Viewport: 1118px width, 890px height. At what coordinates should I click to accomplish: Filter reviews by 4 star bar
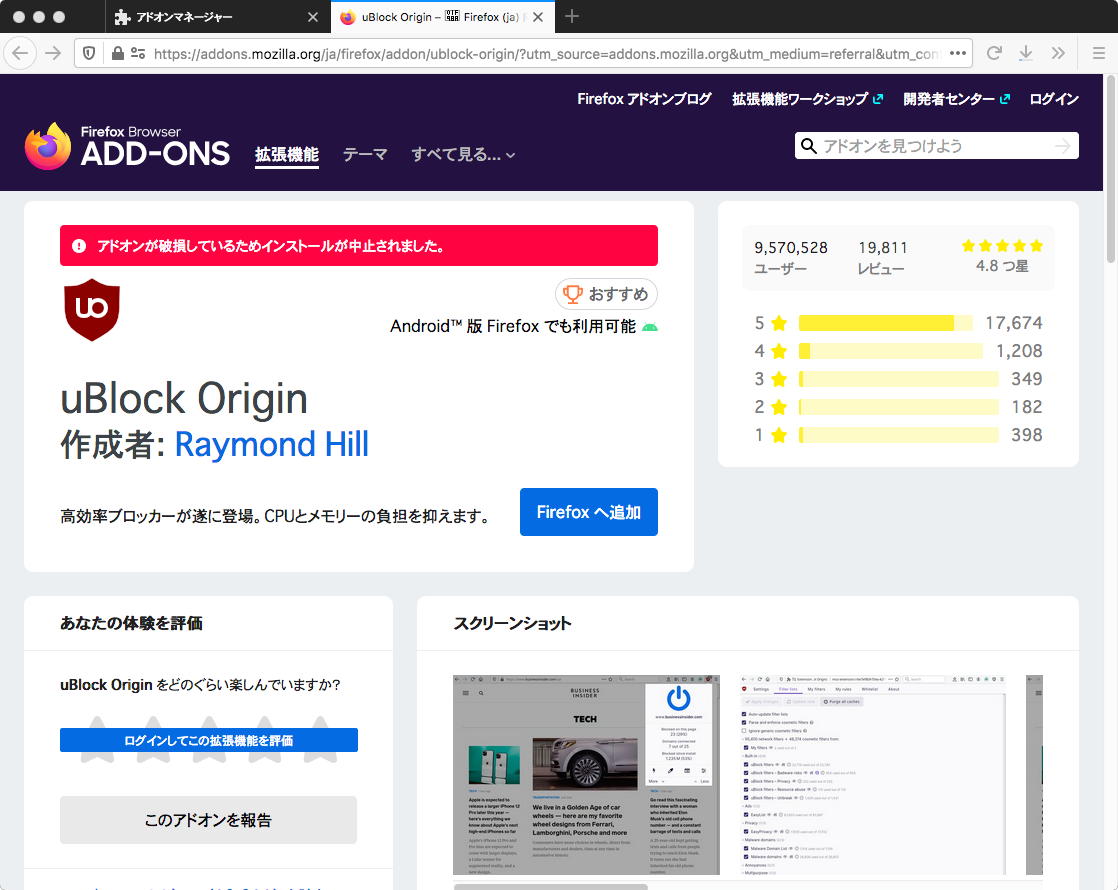891,351
